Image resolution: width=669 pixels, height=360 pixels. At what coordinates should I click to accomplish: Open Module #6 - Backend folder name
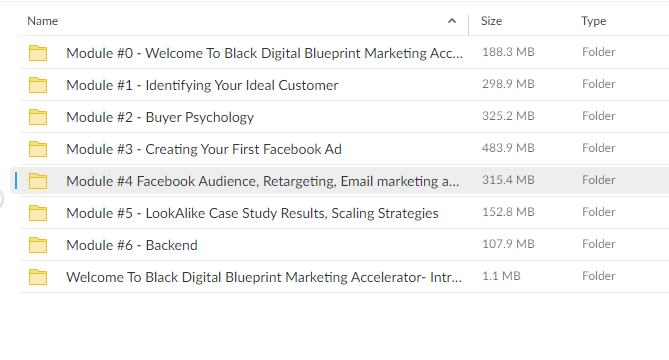pyautogui.click(x=132, y=245)
